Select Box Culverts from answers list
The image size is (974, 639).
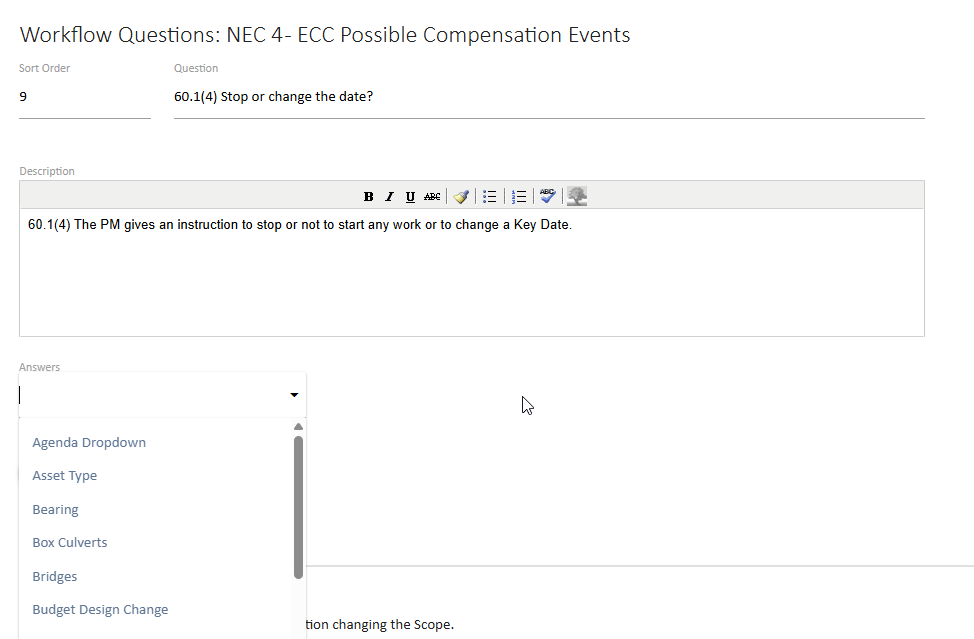point(70,543)
